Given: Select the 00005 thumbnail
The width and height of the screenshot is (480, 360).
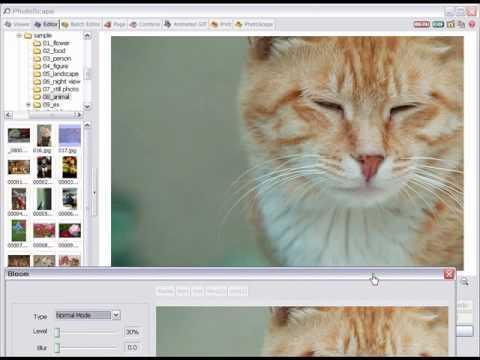Looking at the screenshot, I should point(44,199).
